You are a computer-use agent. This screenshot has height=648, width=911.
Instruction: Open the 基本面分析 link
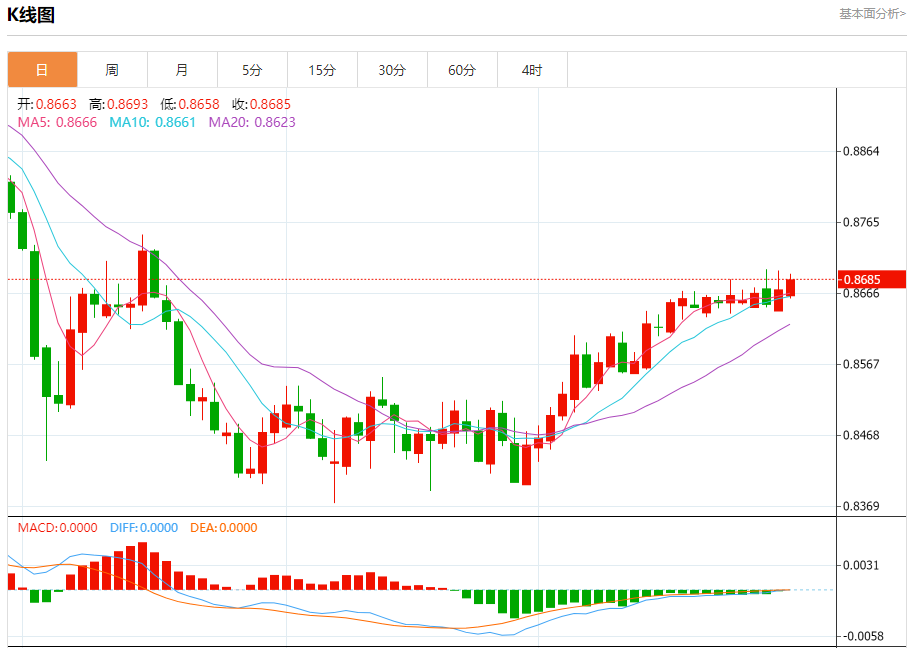pyautogui.click(x=872, y=13)
